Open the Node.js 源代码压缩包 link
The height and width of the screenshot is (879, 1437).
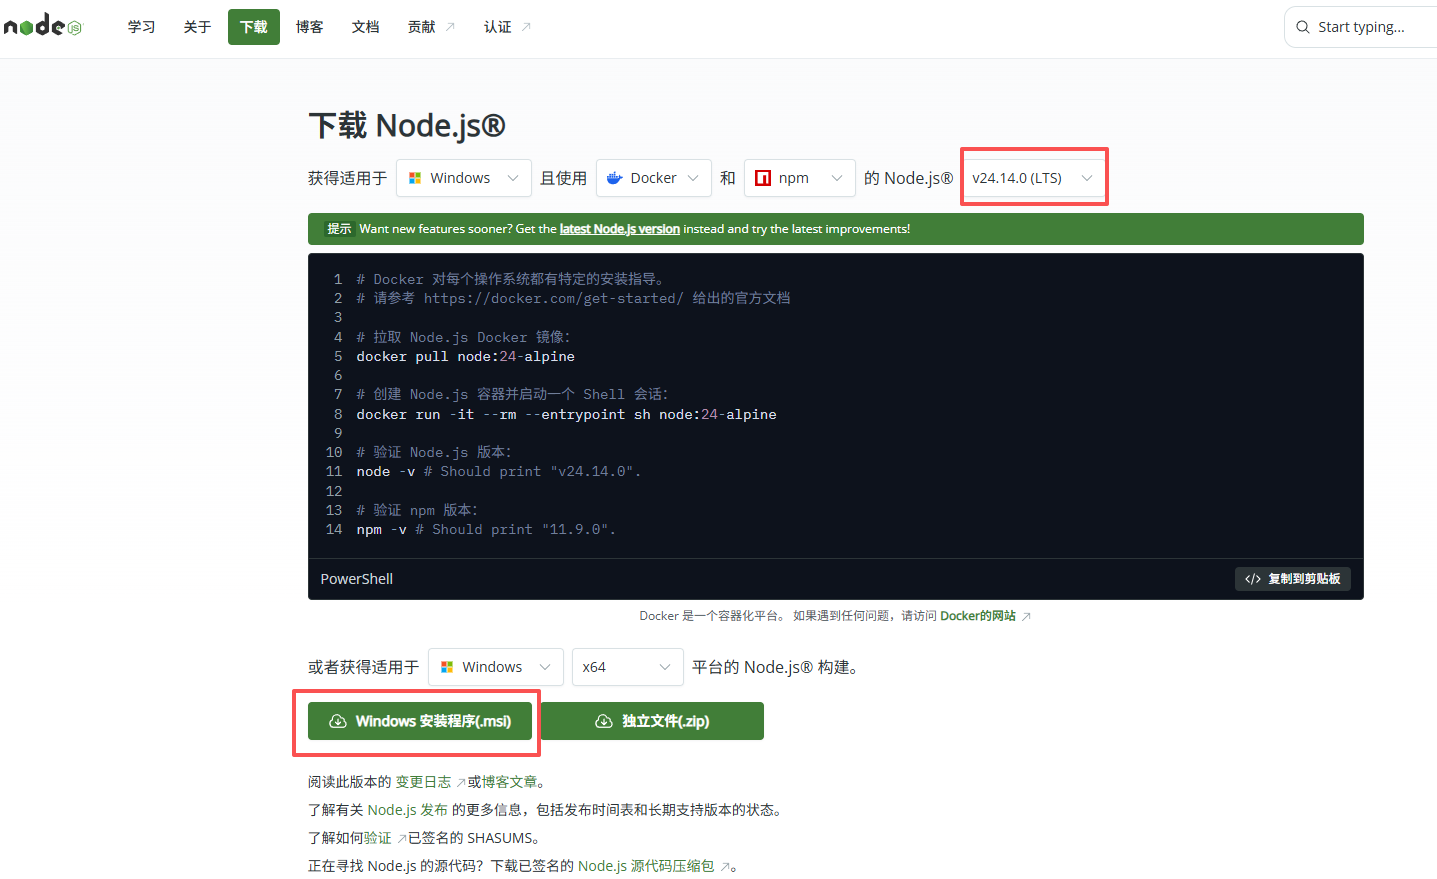646,866
